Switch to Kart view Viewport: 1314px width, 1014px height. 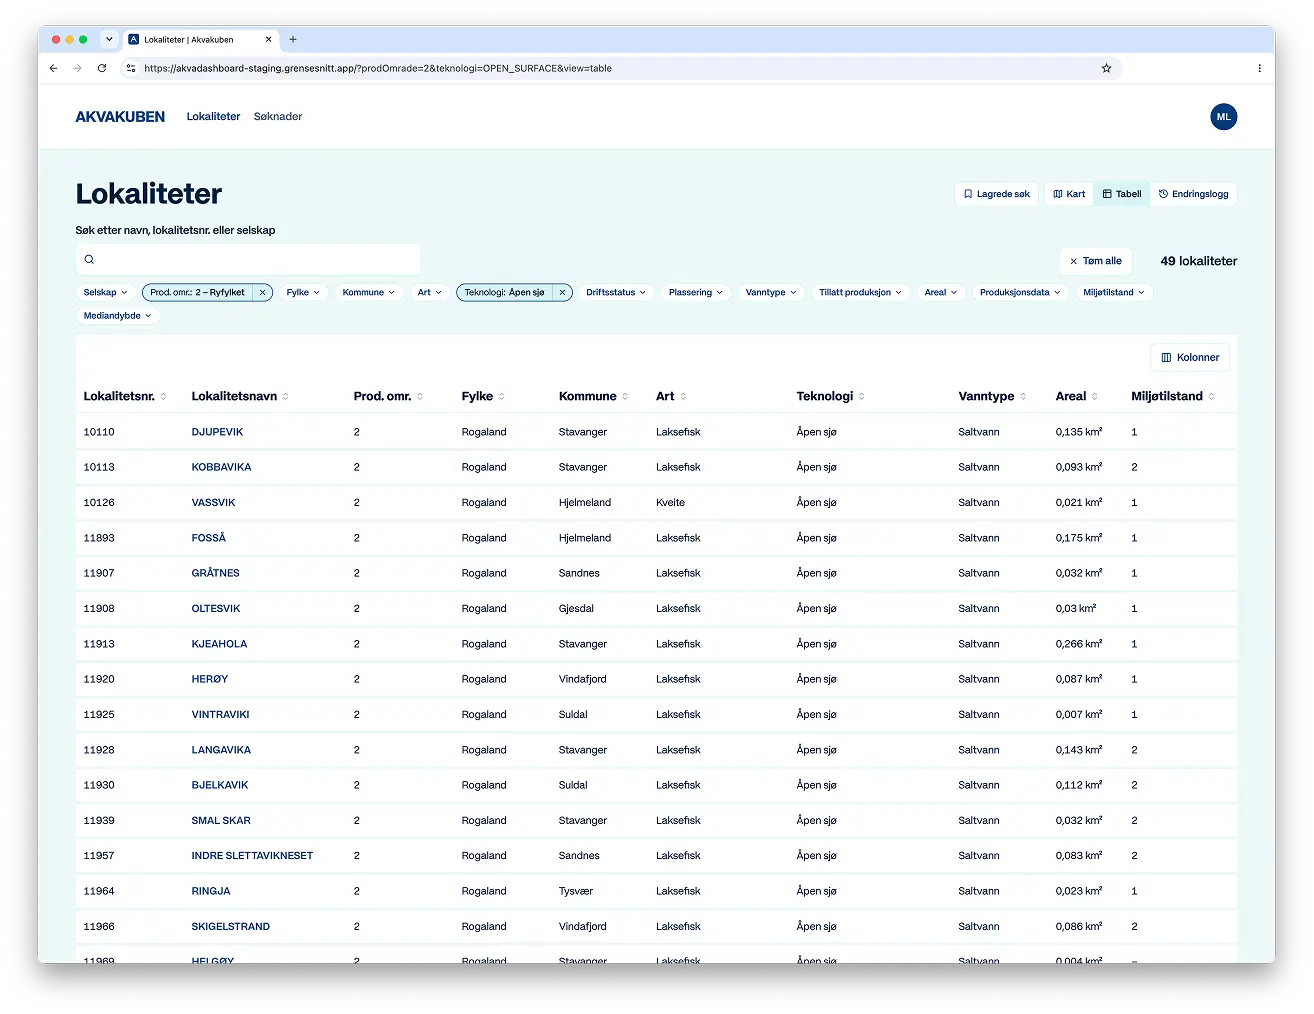[x=1069, y=194]
